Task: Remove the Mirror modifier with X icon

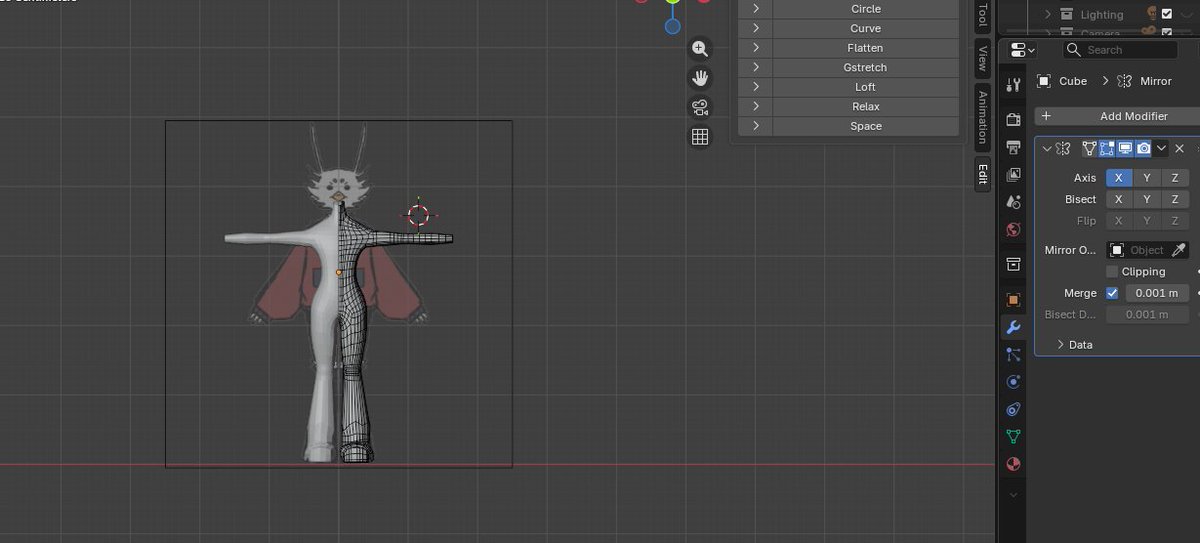Action: pyautogui.click(x=1179, y=148)
